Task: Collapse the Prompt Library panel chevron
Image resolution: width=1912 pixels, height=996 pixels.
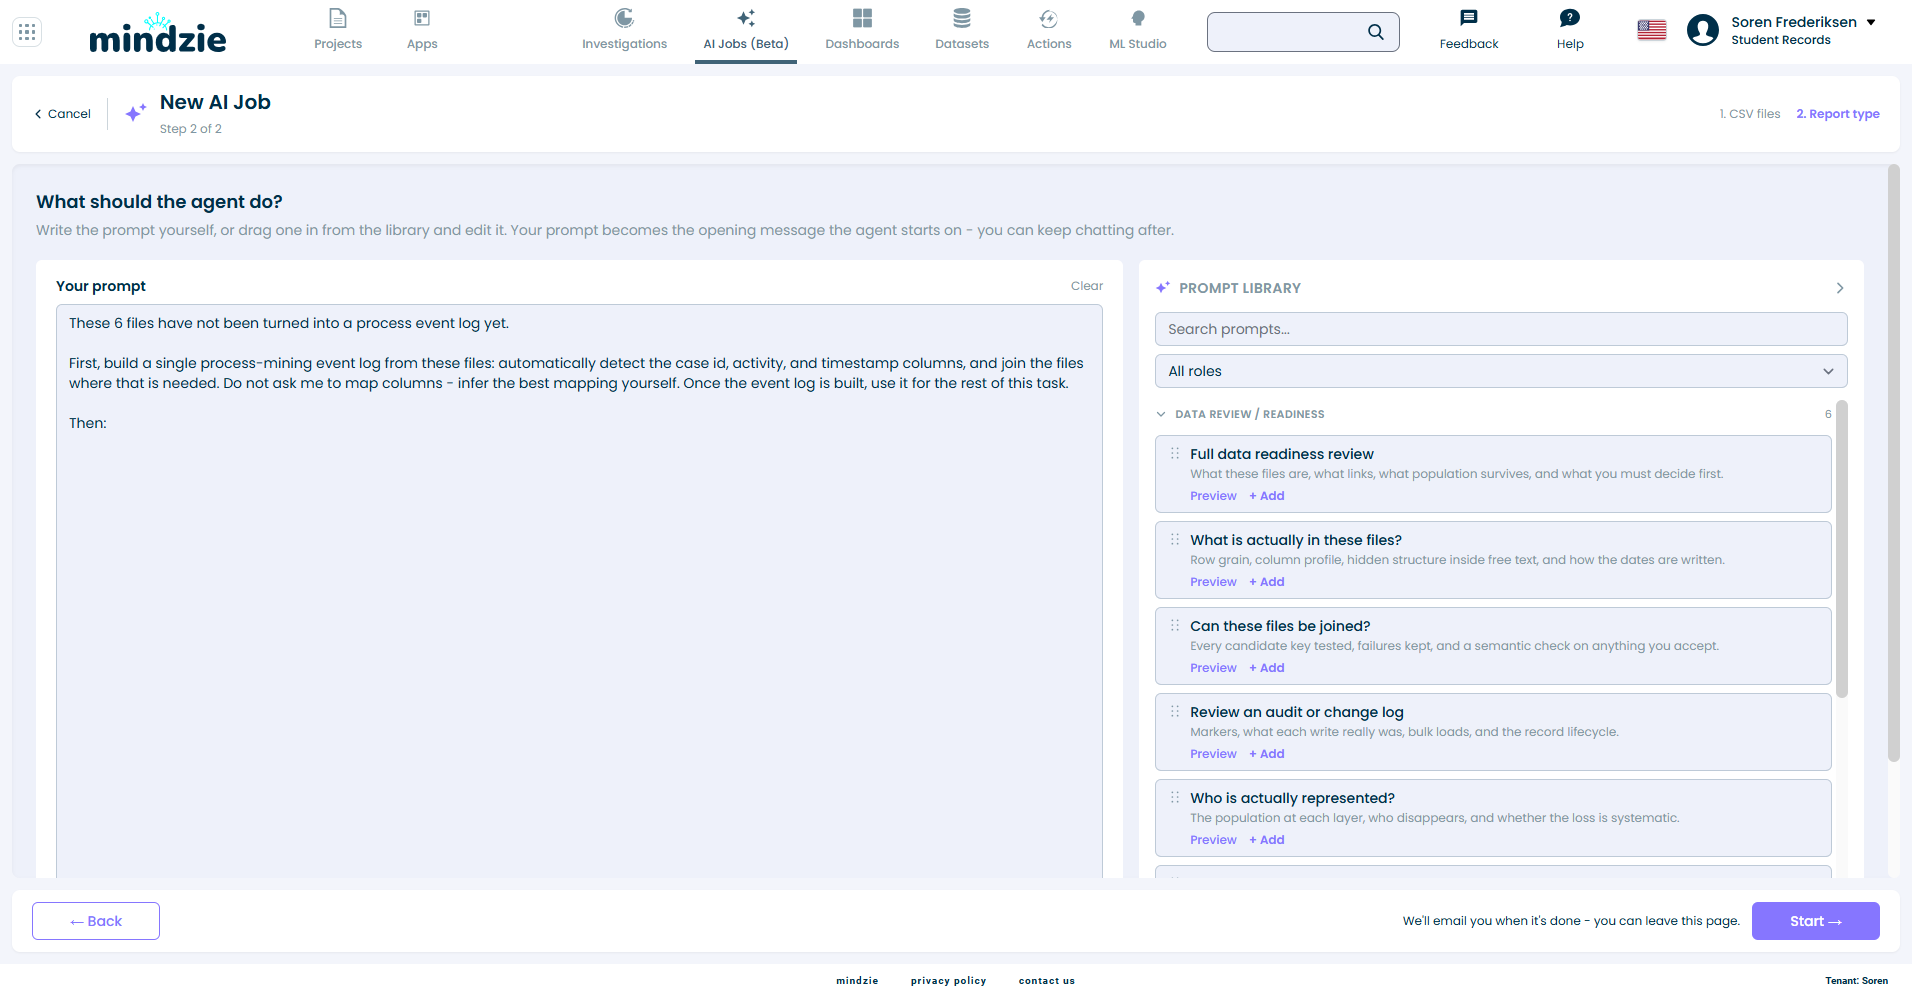Action: pos(1840,288)
